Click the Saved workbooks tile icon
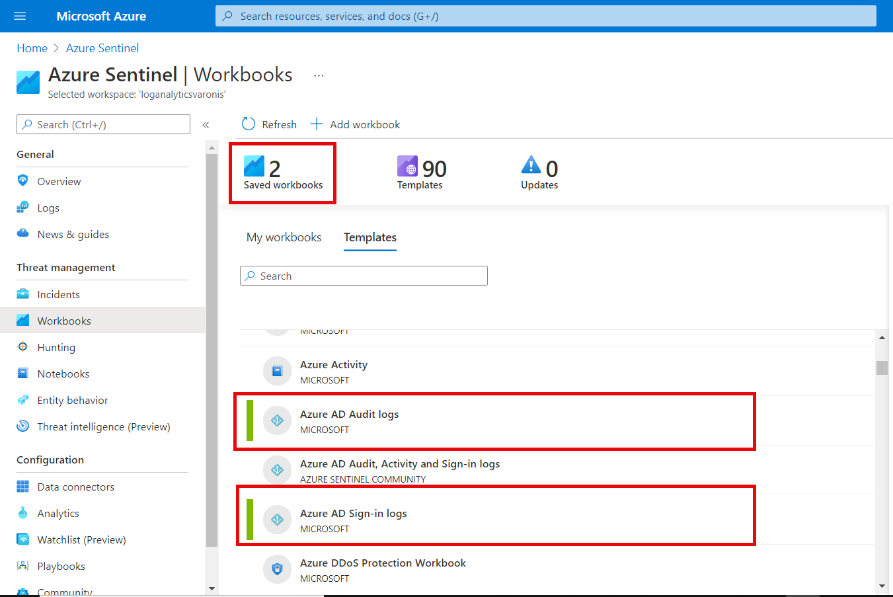The width and height of the screenshot is (893, 597). pos(254,166)
